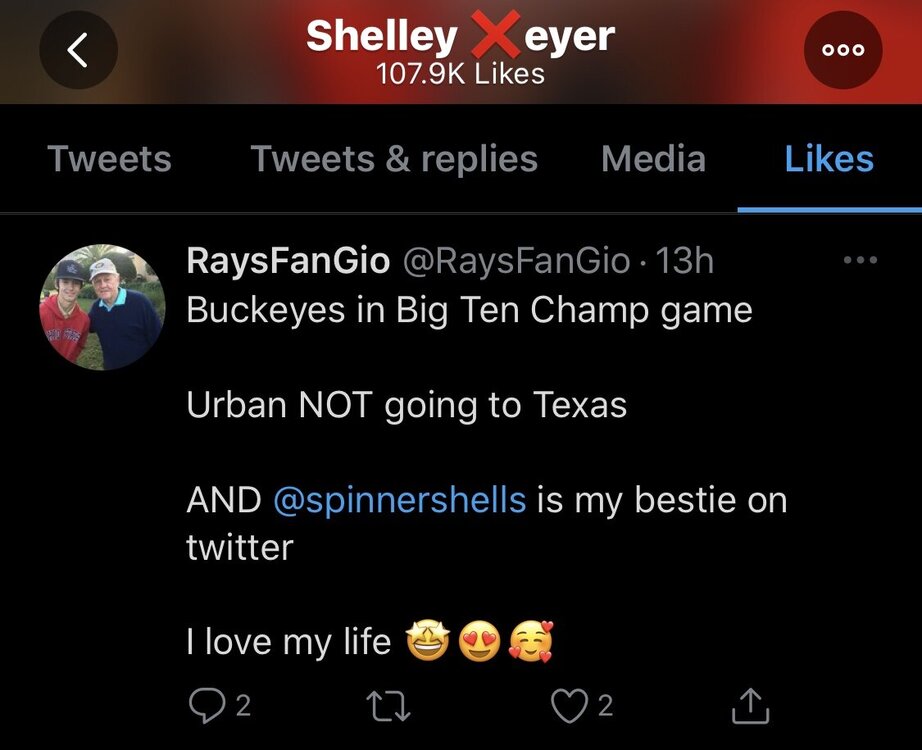
Task: Open the tweet's three-dot overflow menu
Action: click(859, 261)
